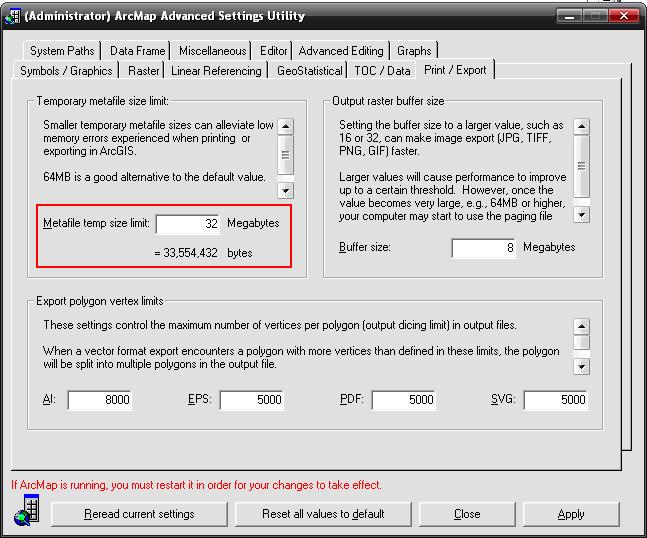Click down arrow of raster buffer description scrollbar
647x538 pixels.
pyautogui.click(x=581, y=215)
